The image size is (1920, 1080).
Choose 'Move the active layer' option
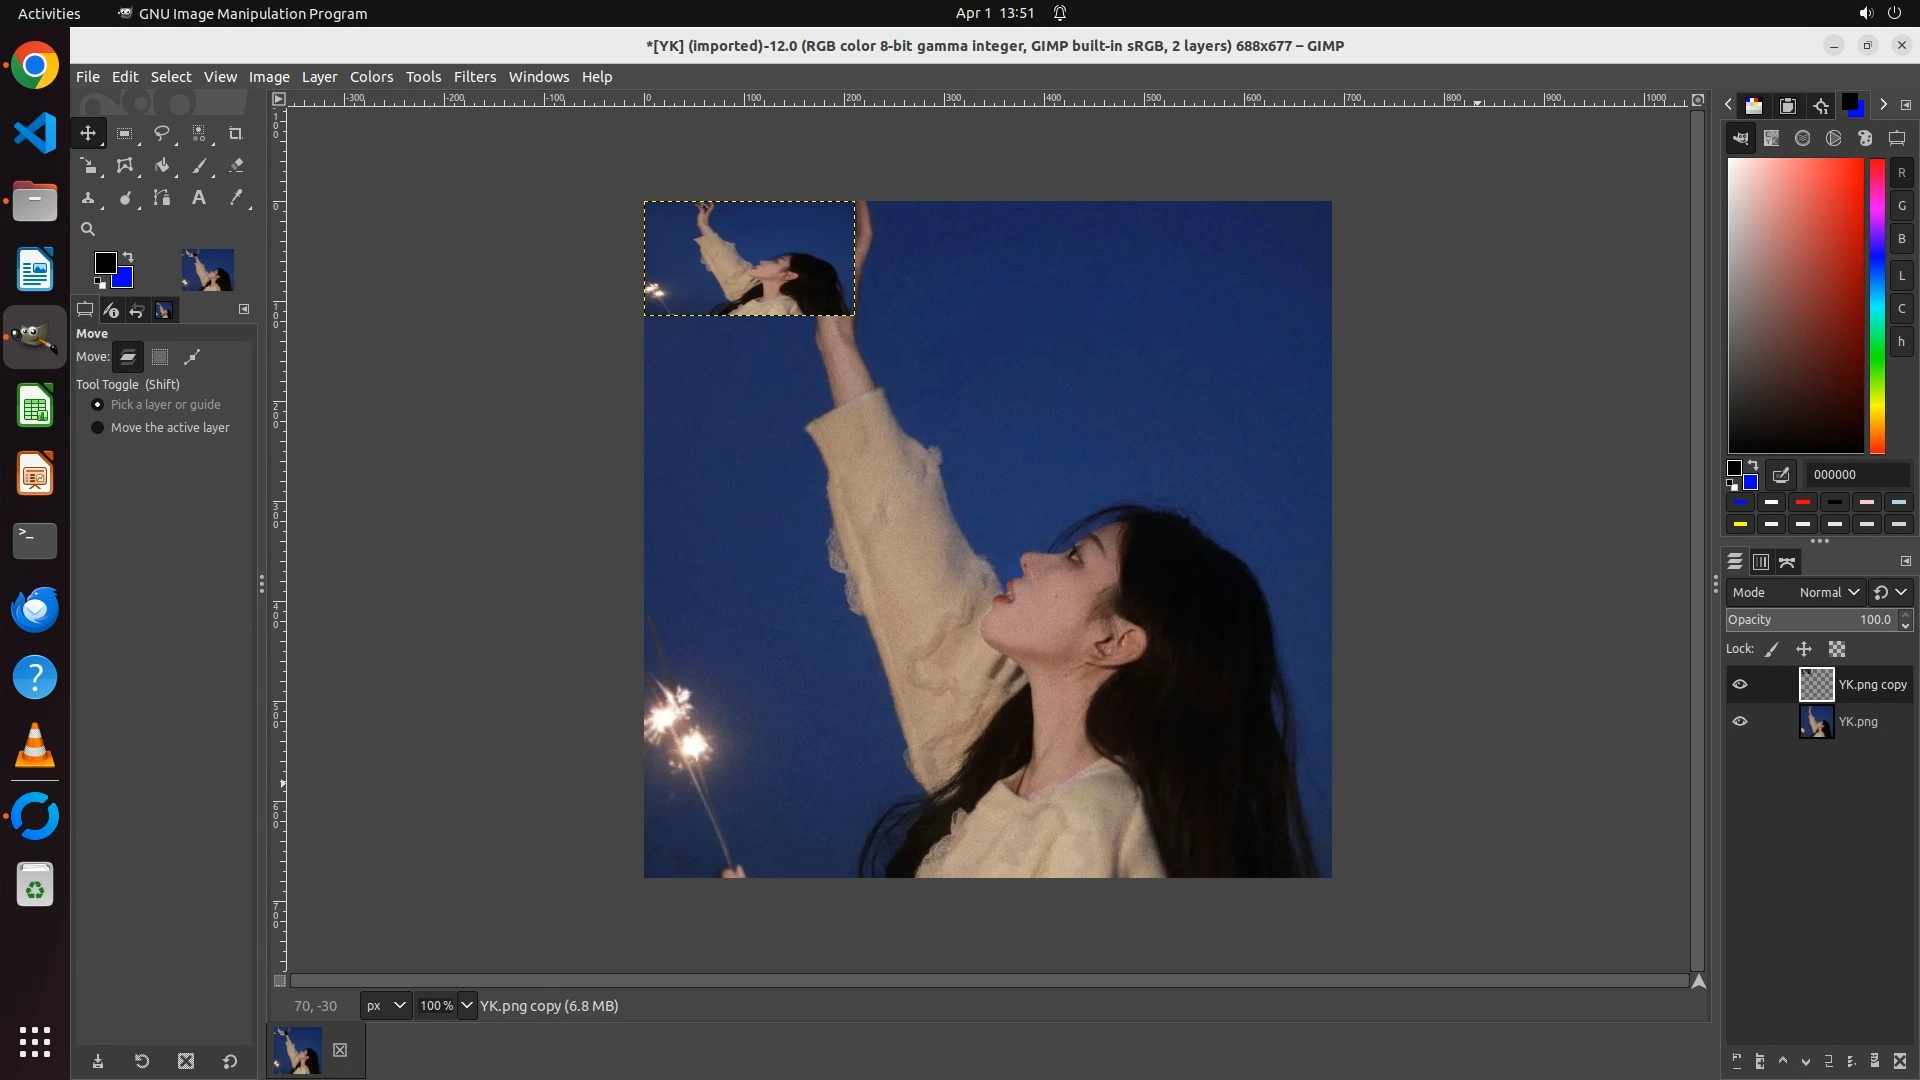pyautogui.click(x=98, y=428)
